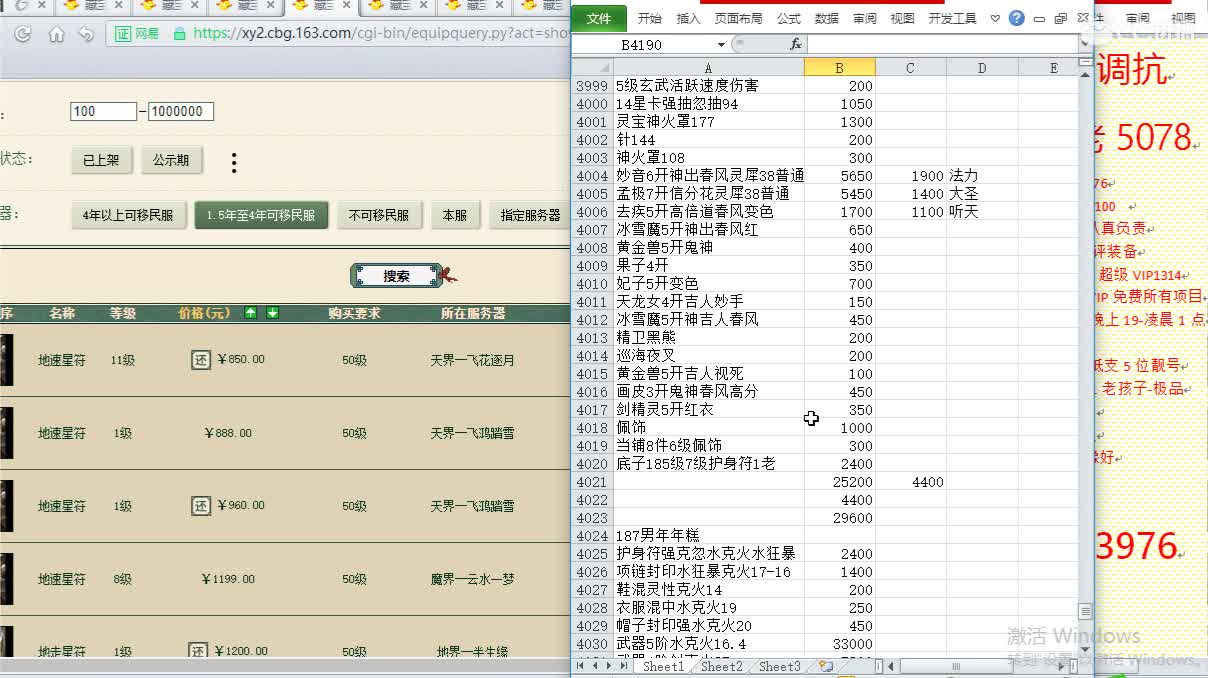The image size is (1208, 678).
Task: Go to first sheet navigation arrow
Action: [582, 665]
